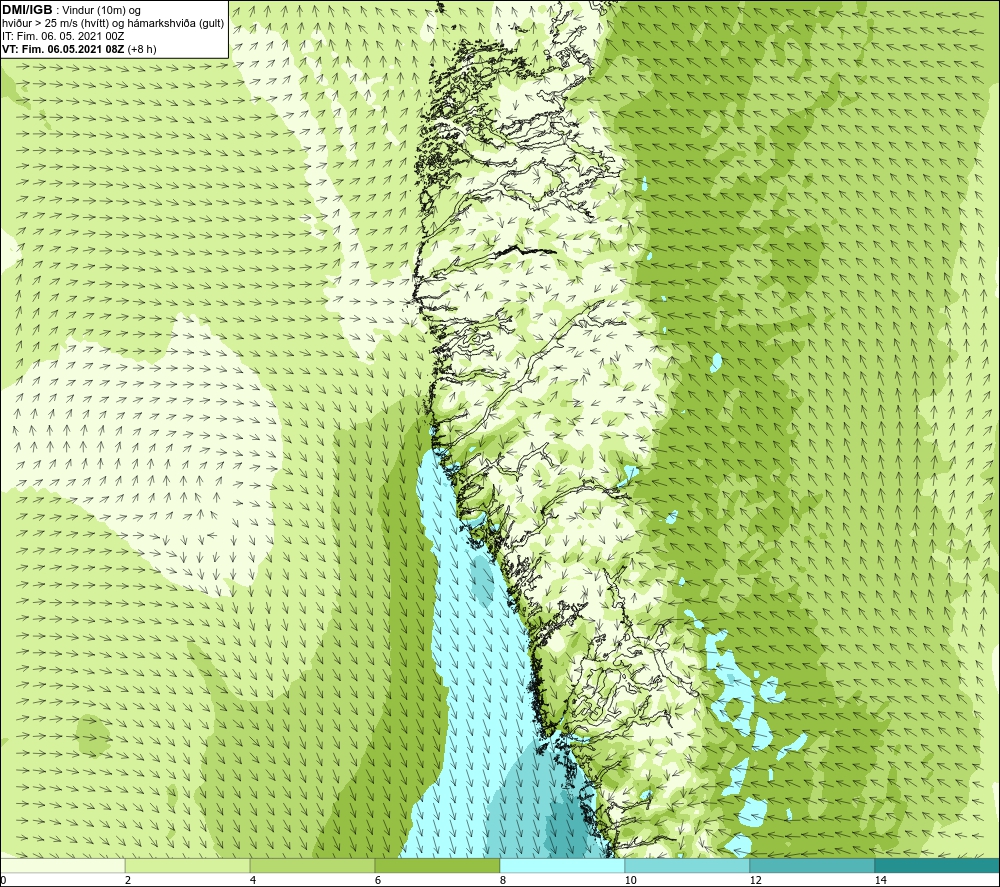
Task: Select the palest 0–2 m/s color swatch
Action: pos(62,865)
